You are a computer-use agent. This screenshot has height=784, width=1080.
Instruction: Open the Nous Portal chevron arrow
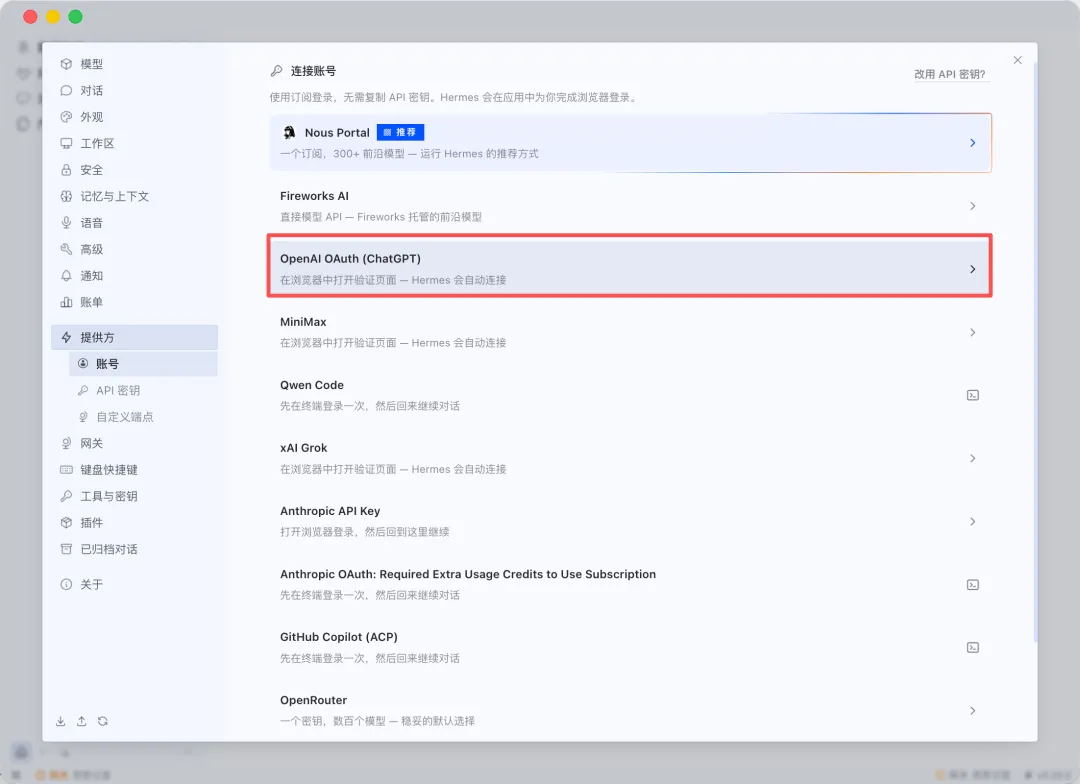973,143
